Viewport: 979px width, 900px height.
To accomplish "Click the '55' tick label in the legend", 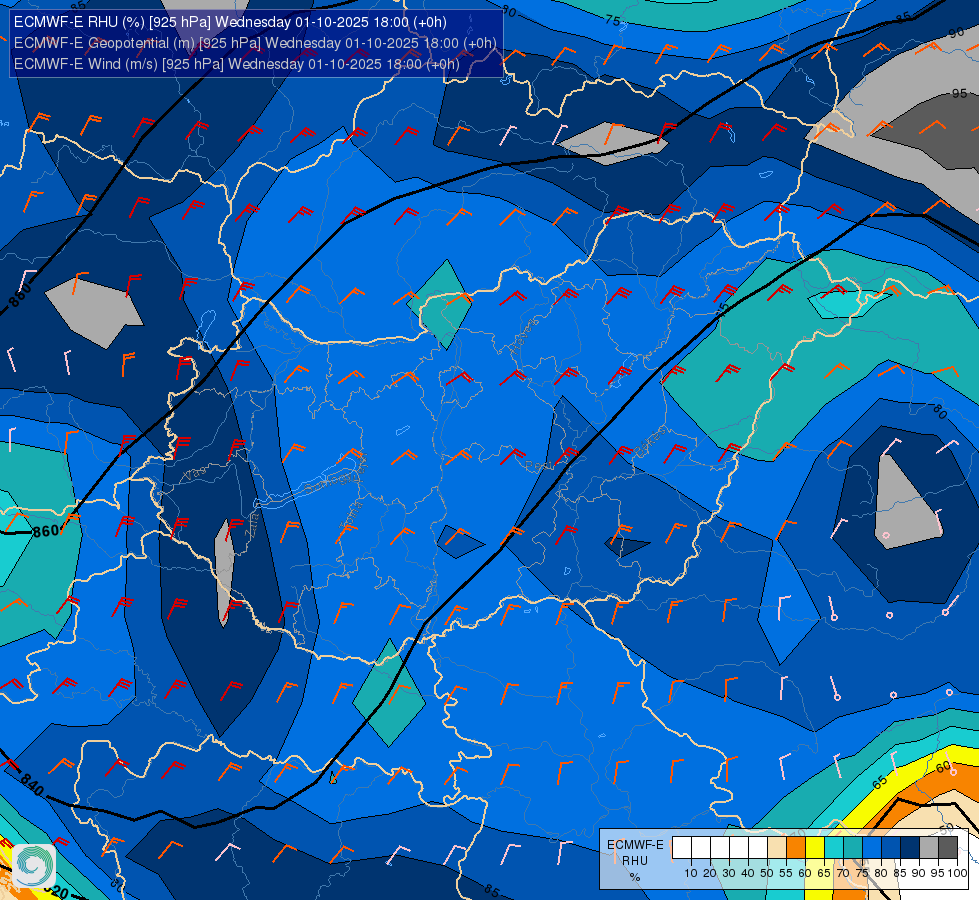I will (785, 873).
